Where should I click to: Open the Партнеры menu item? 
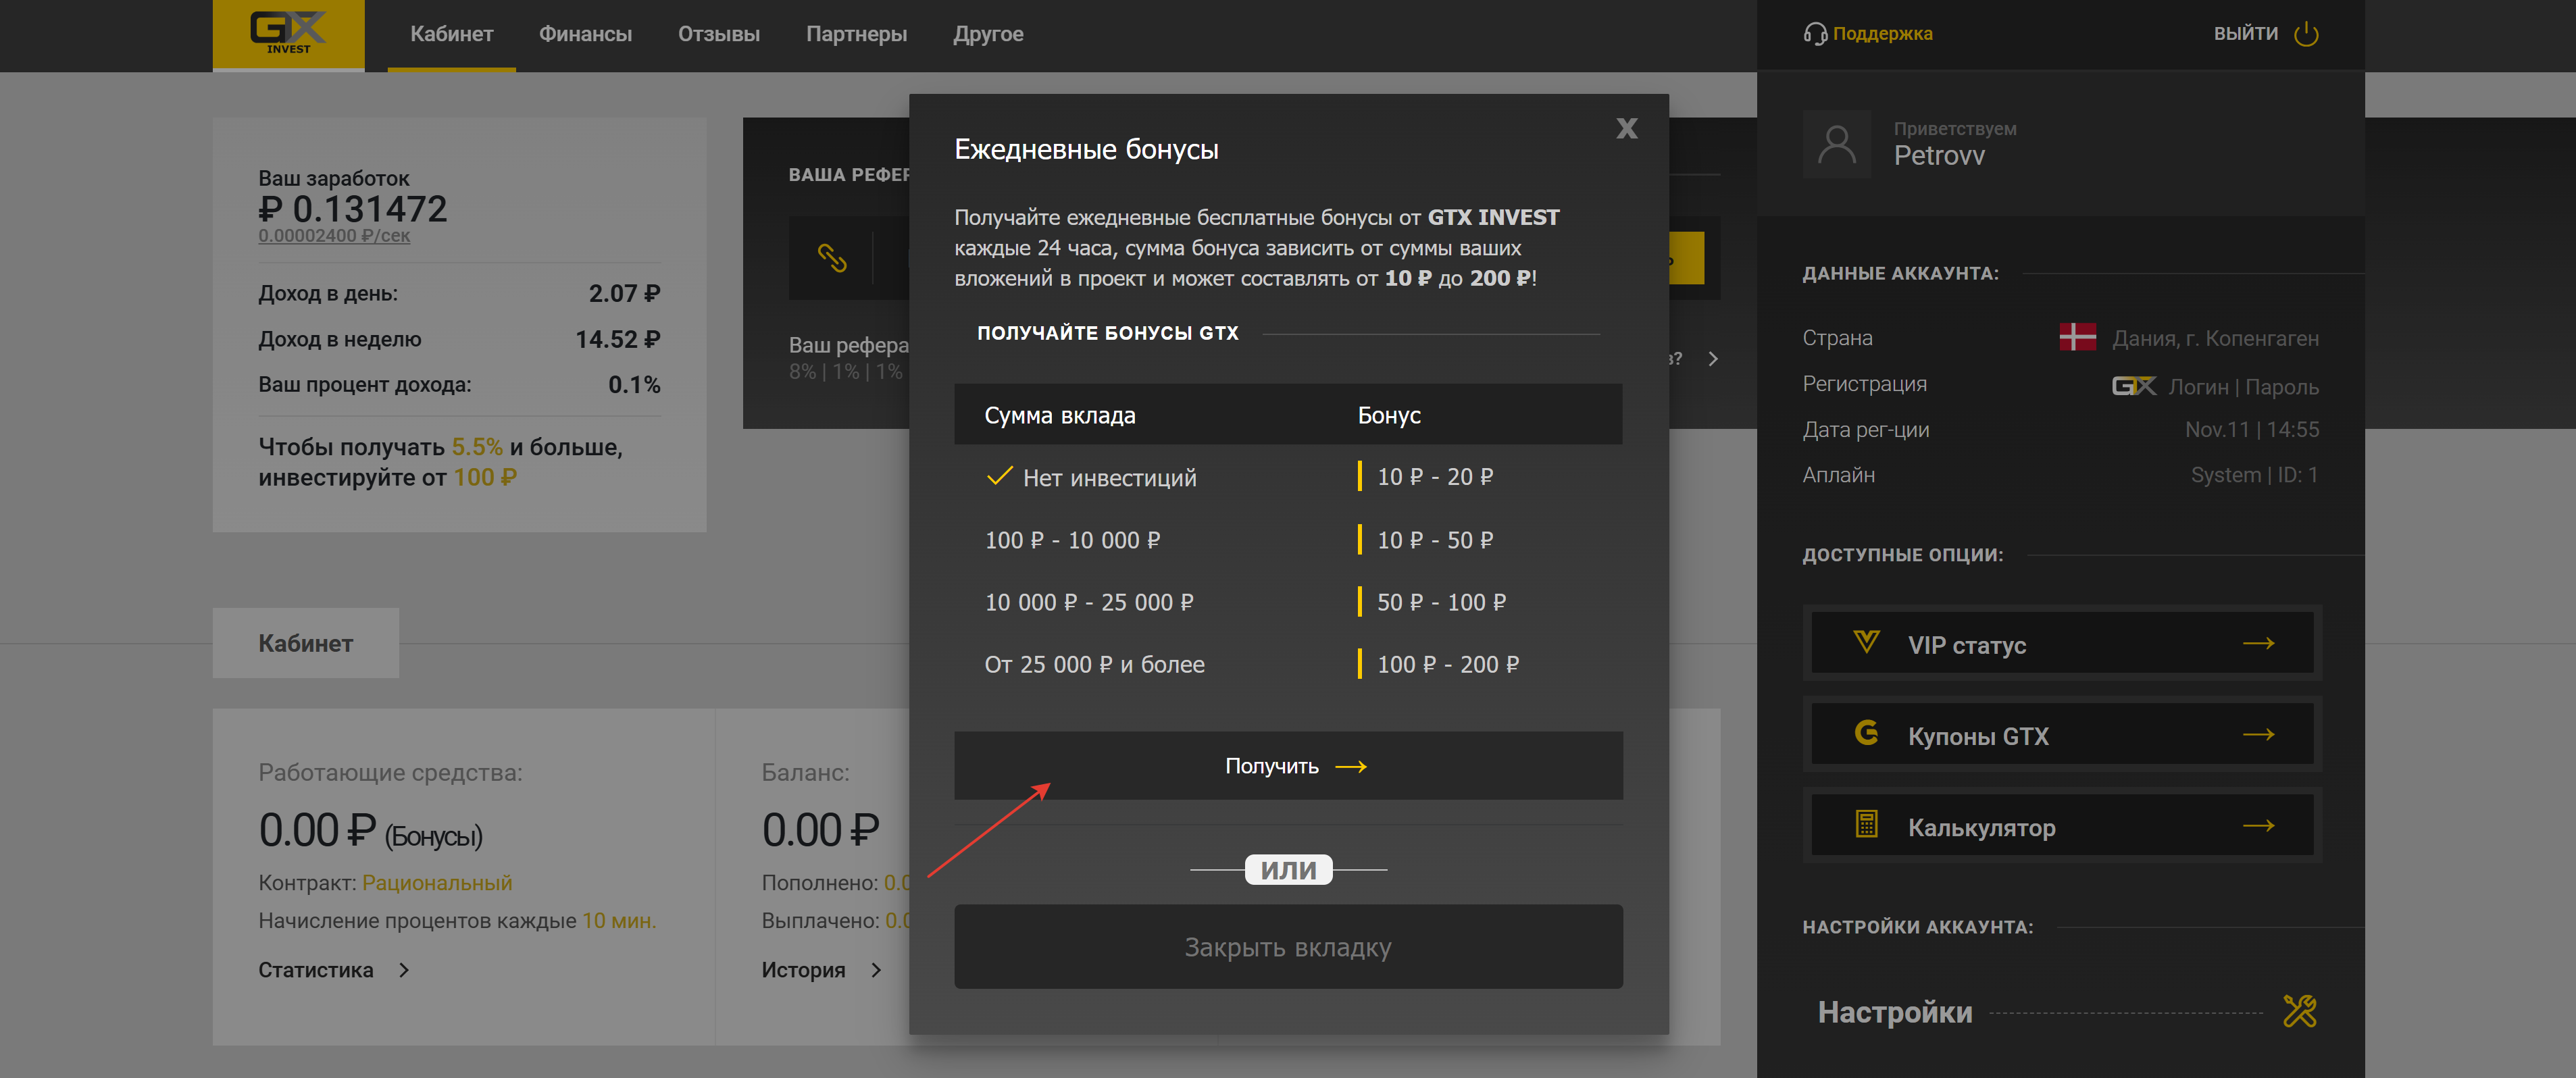click(856, 34)
